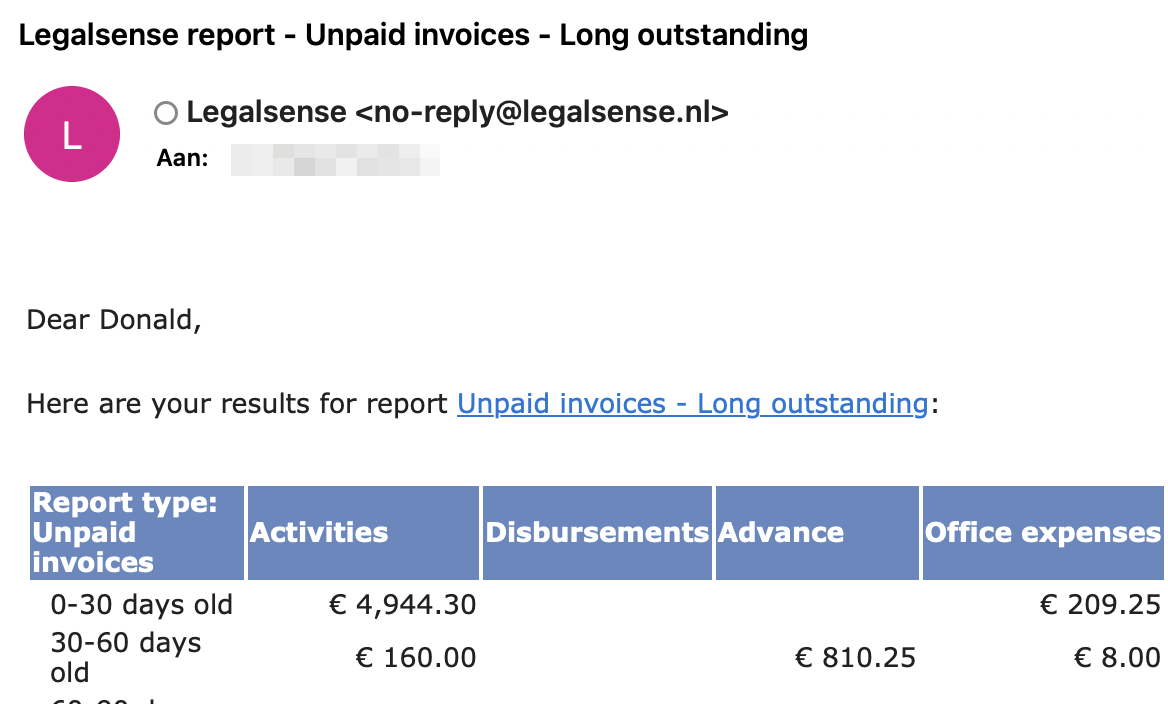Click the € 209.25 office expenses amount

pyautogui.click(x=1100, y=605)
